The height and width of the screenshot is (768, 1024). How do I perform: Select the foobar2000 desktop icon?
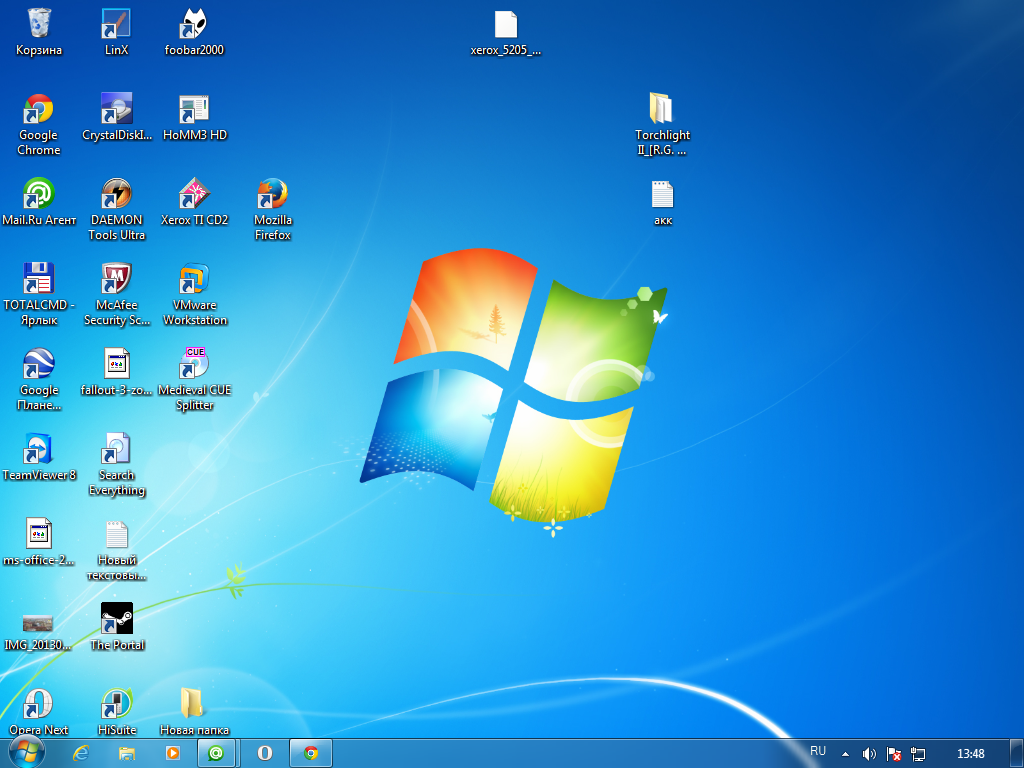coord(194,24)
